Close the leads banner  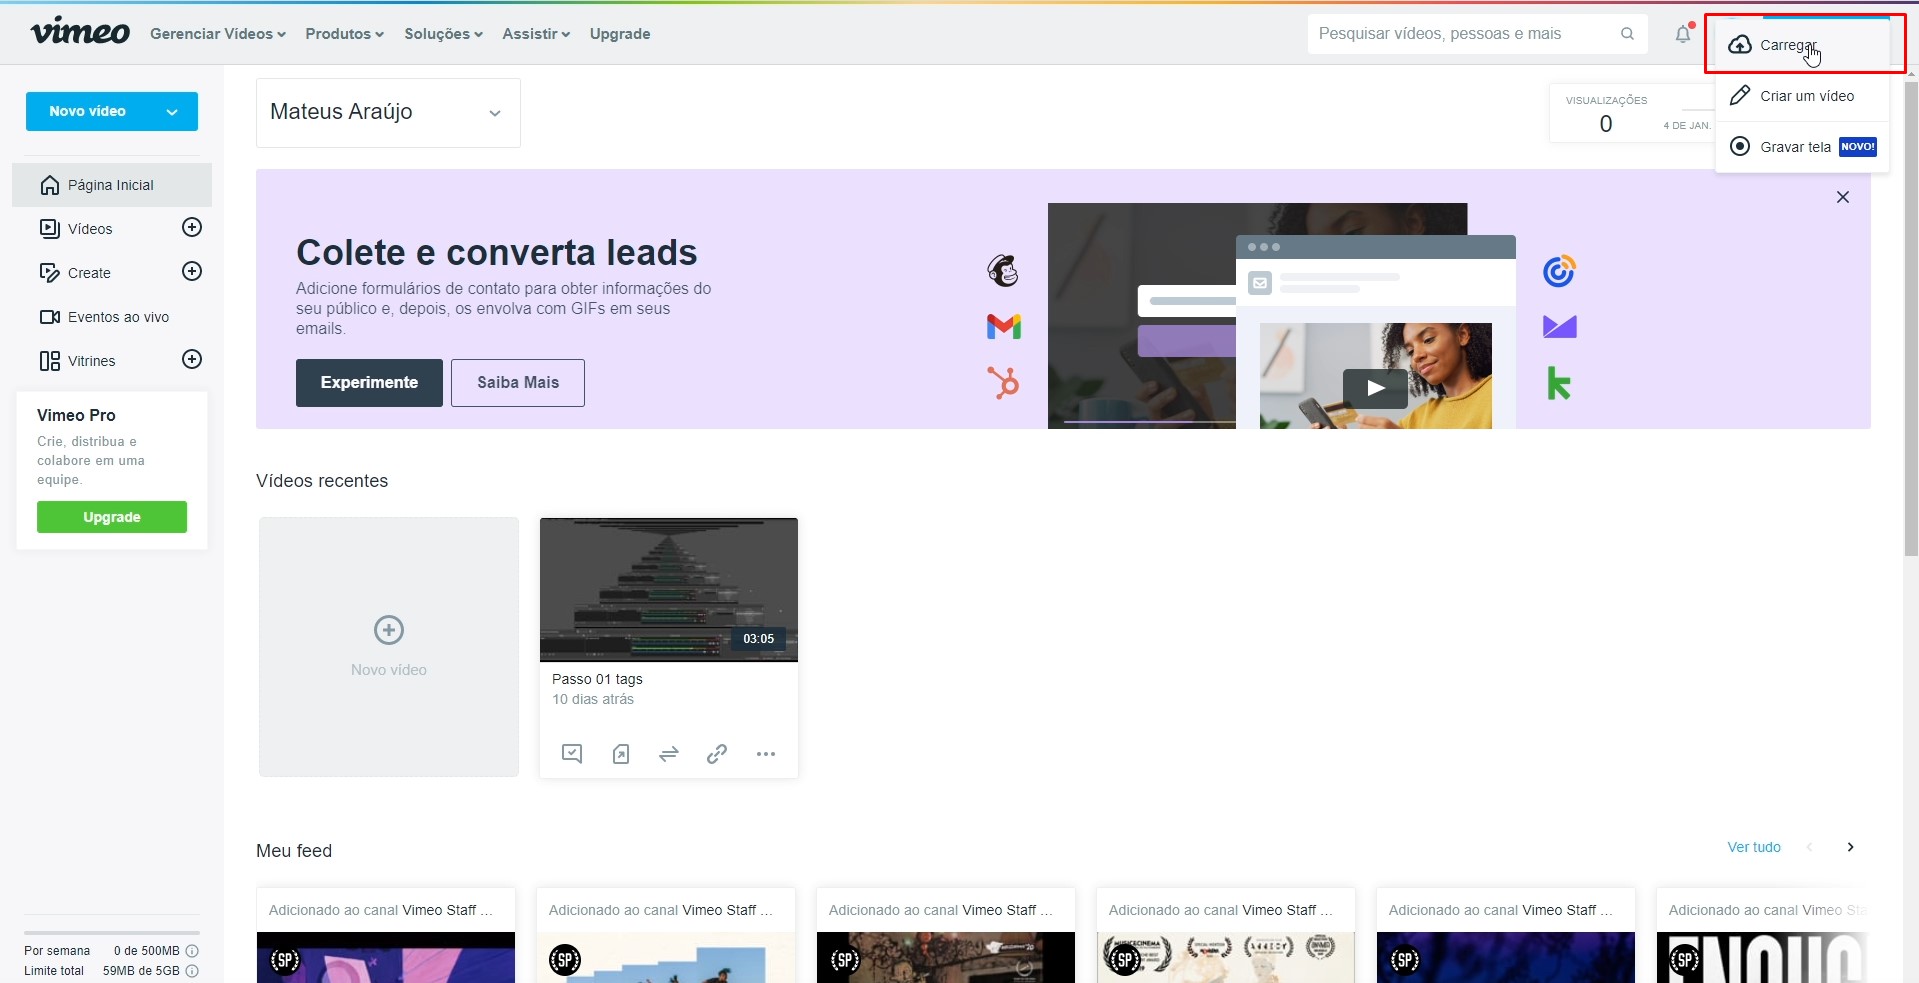tap(1843, 197)
